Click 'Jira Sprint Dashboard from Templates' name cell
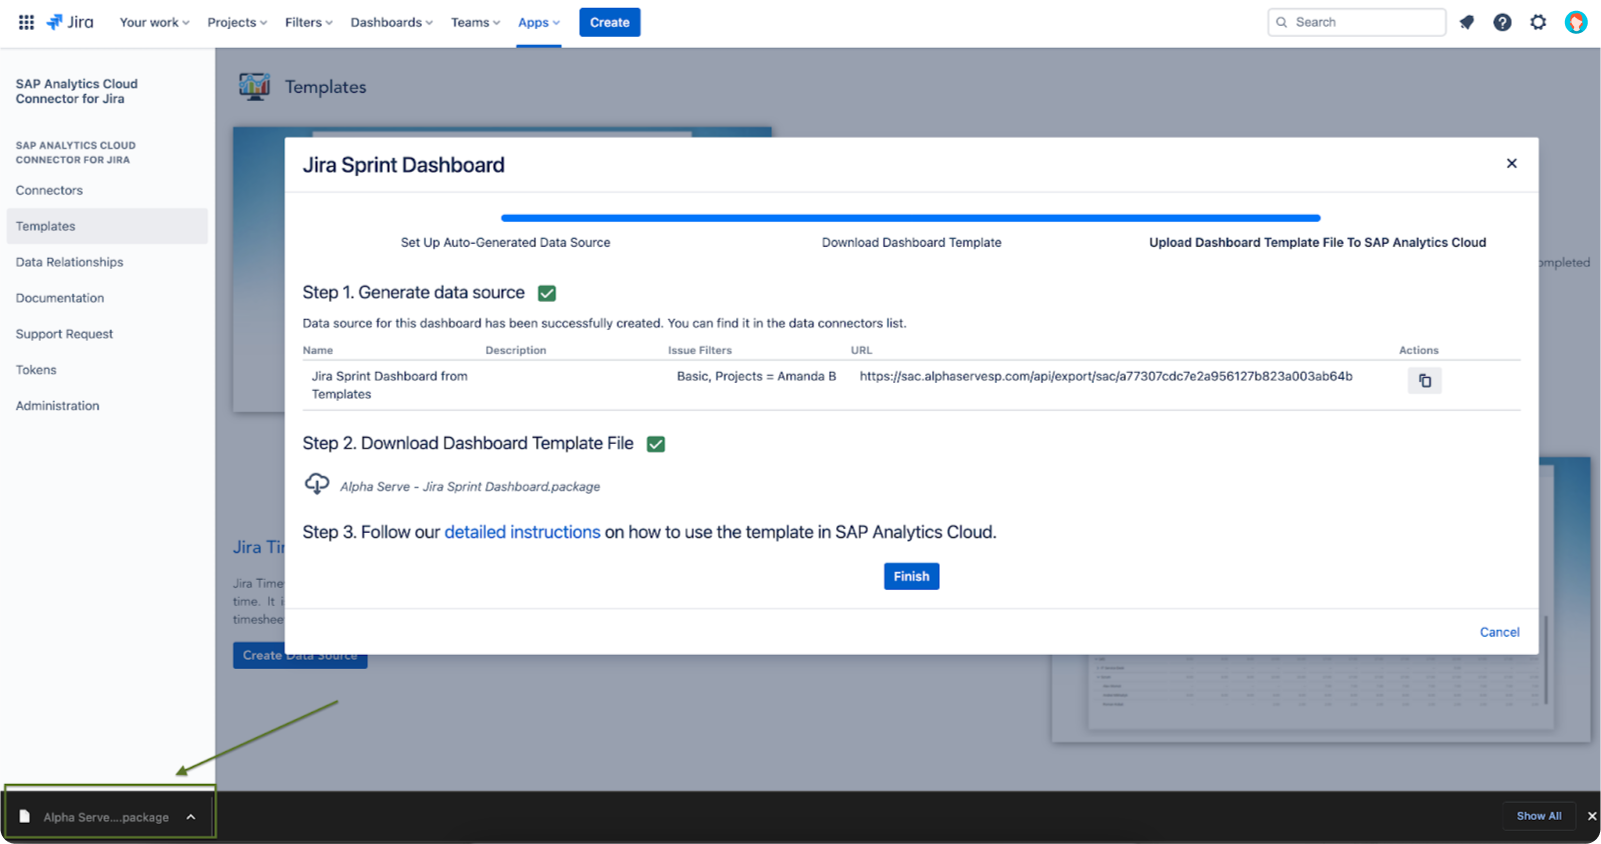The height and width of the screenshot is (844, 1601). click(390, 385)
